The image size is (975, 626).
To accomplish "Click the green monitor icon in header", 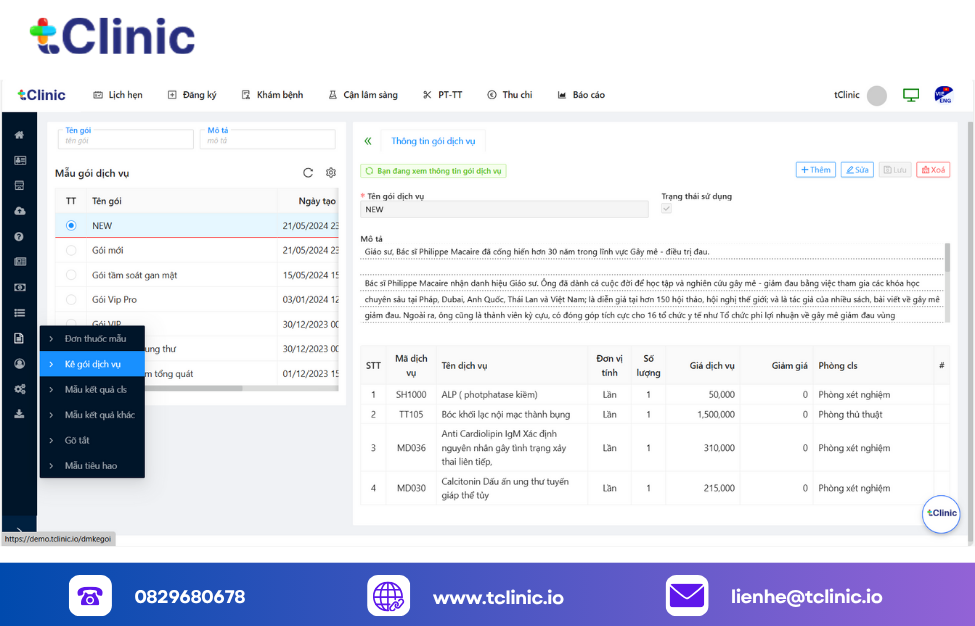I will 911,95.
